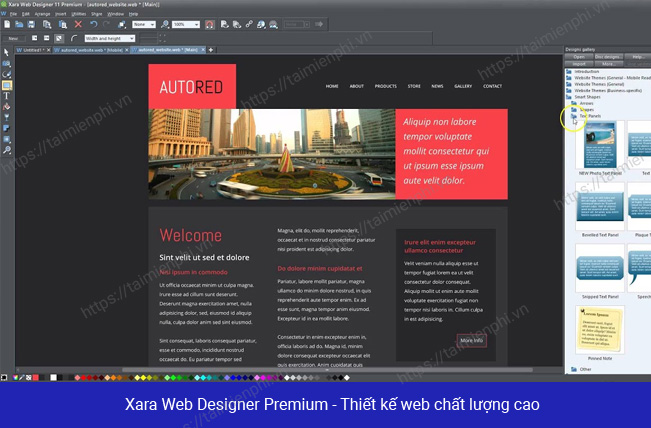Screen dimensions: 651x428
Task: Click the More Info button on page
Action: point(472,340)
